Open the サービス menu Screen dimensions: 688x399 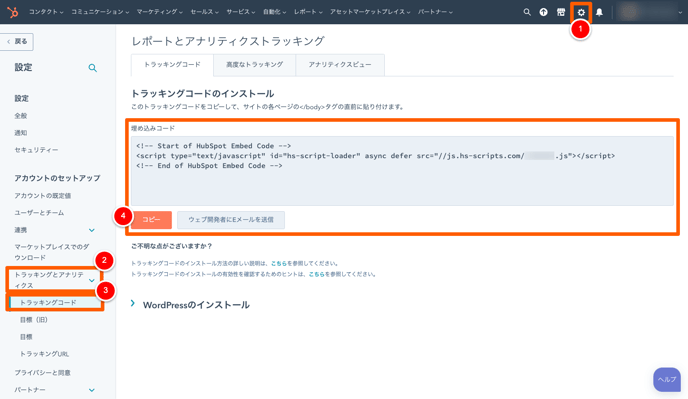(240, 12)
